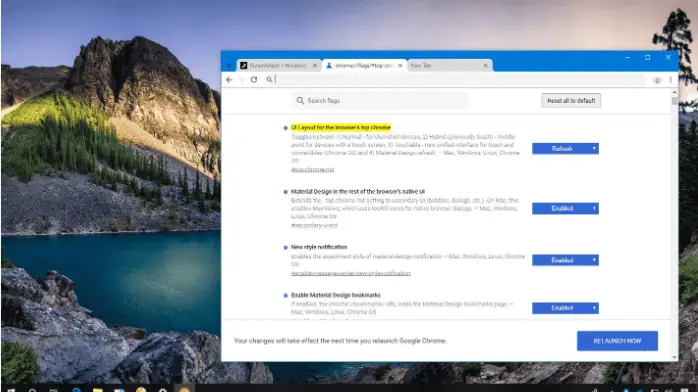
Task: Reload the page with the refresh icon
Action: pyautogui.click(x=254, y=80)
